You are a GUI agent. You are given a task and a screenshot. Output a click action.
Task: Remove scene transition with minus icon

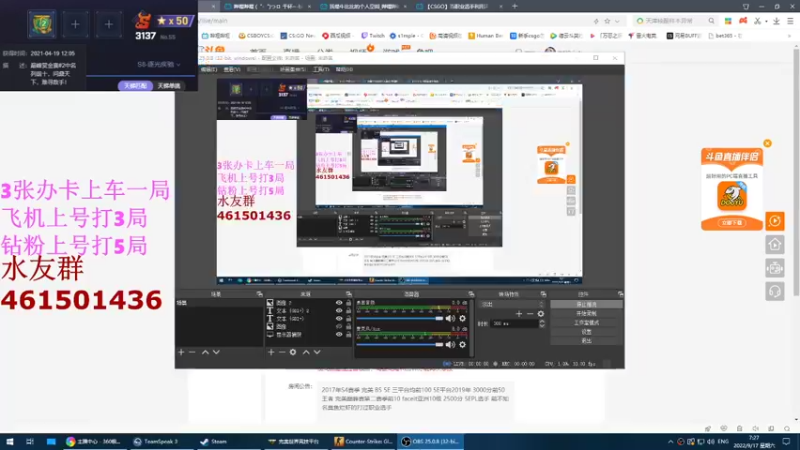(530, 314)
